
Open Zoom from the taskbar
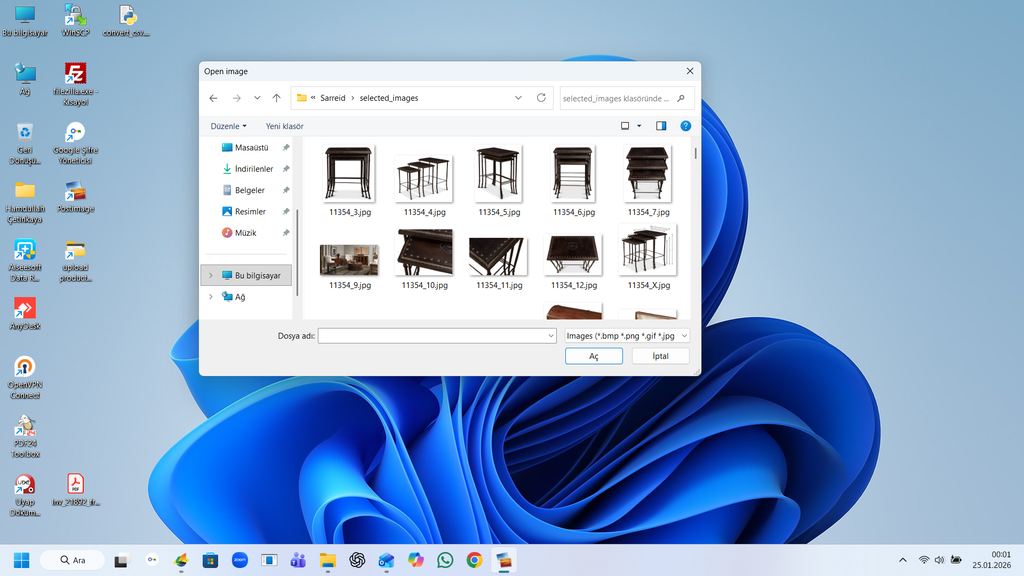coord(240,560)
